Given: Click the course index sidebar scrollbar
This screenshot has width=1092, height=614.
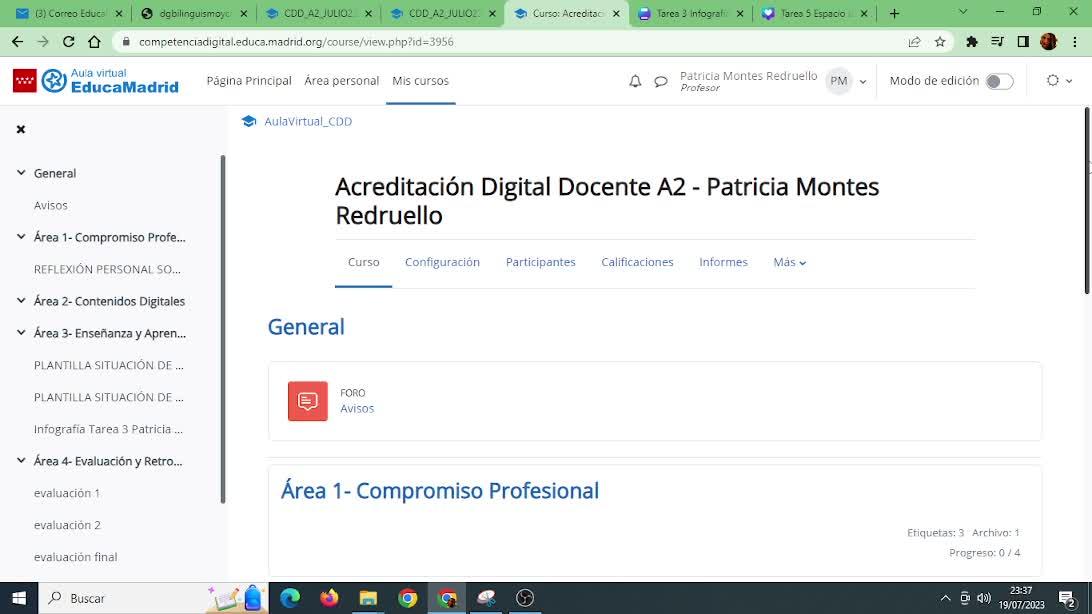Looking at the screenshot, I should click(x=223, y=330).
